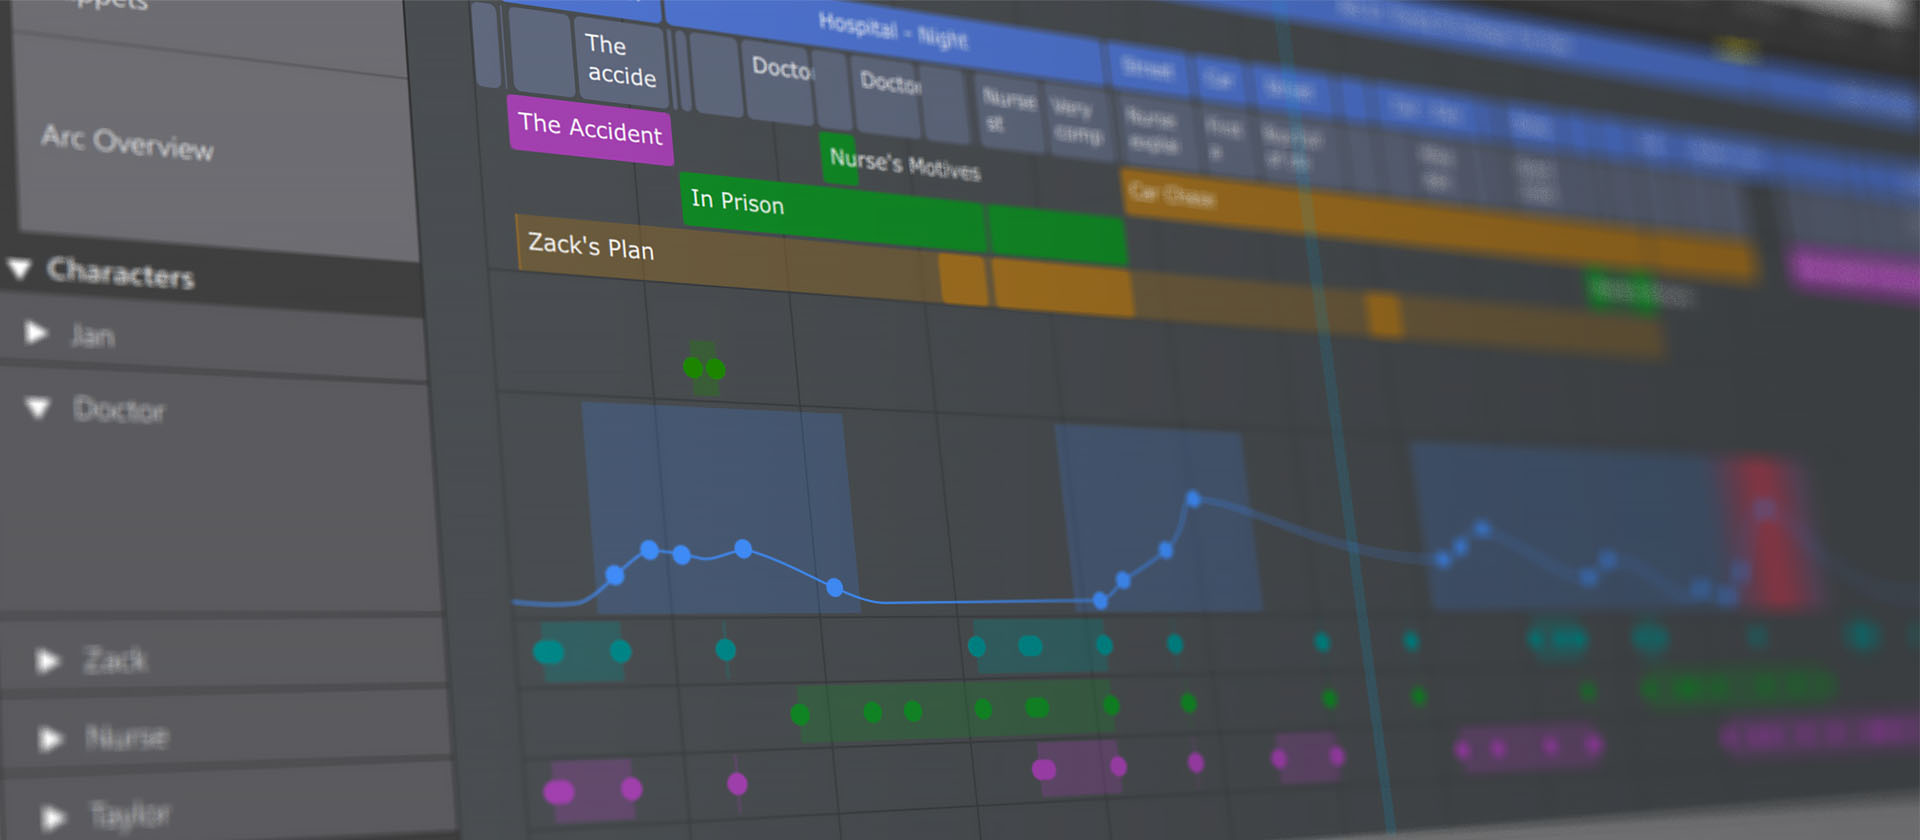The width and height of the screenshot is (1920, 840).
Task: Expand the Jan character row
Action: [36, 332]
